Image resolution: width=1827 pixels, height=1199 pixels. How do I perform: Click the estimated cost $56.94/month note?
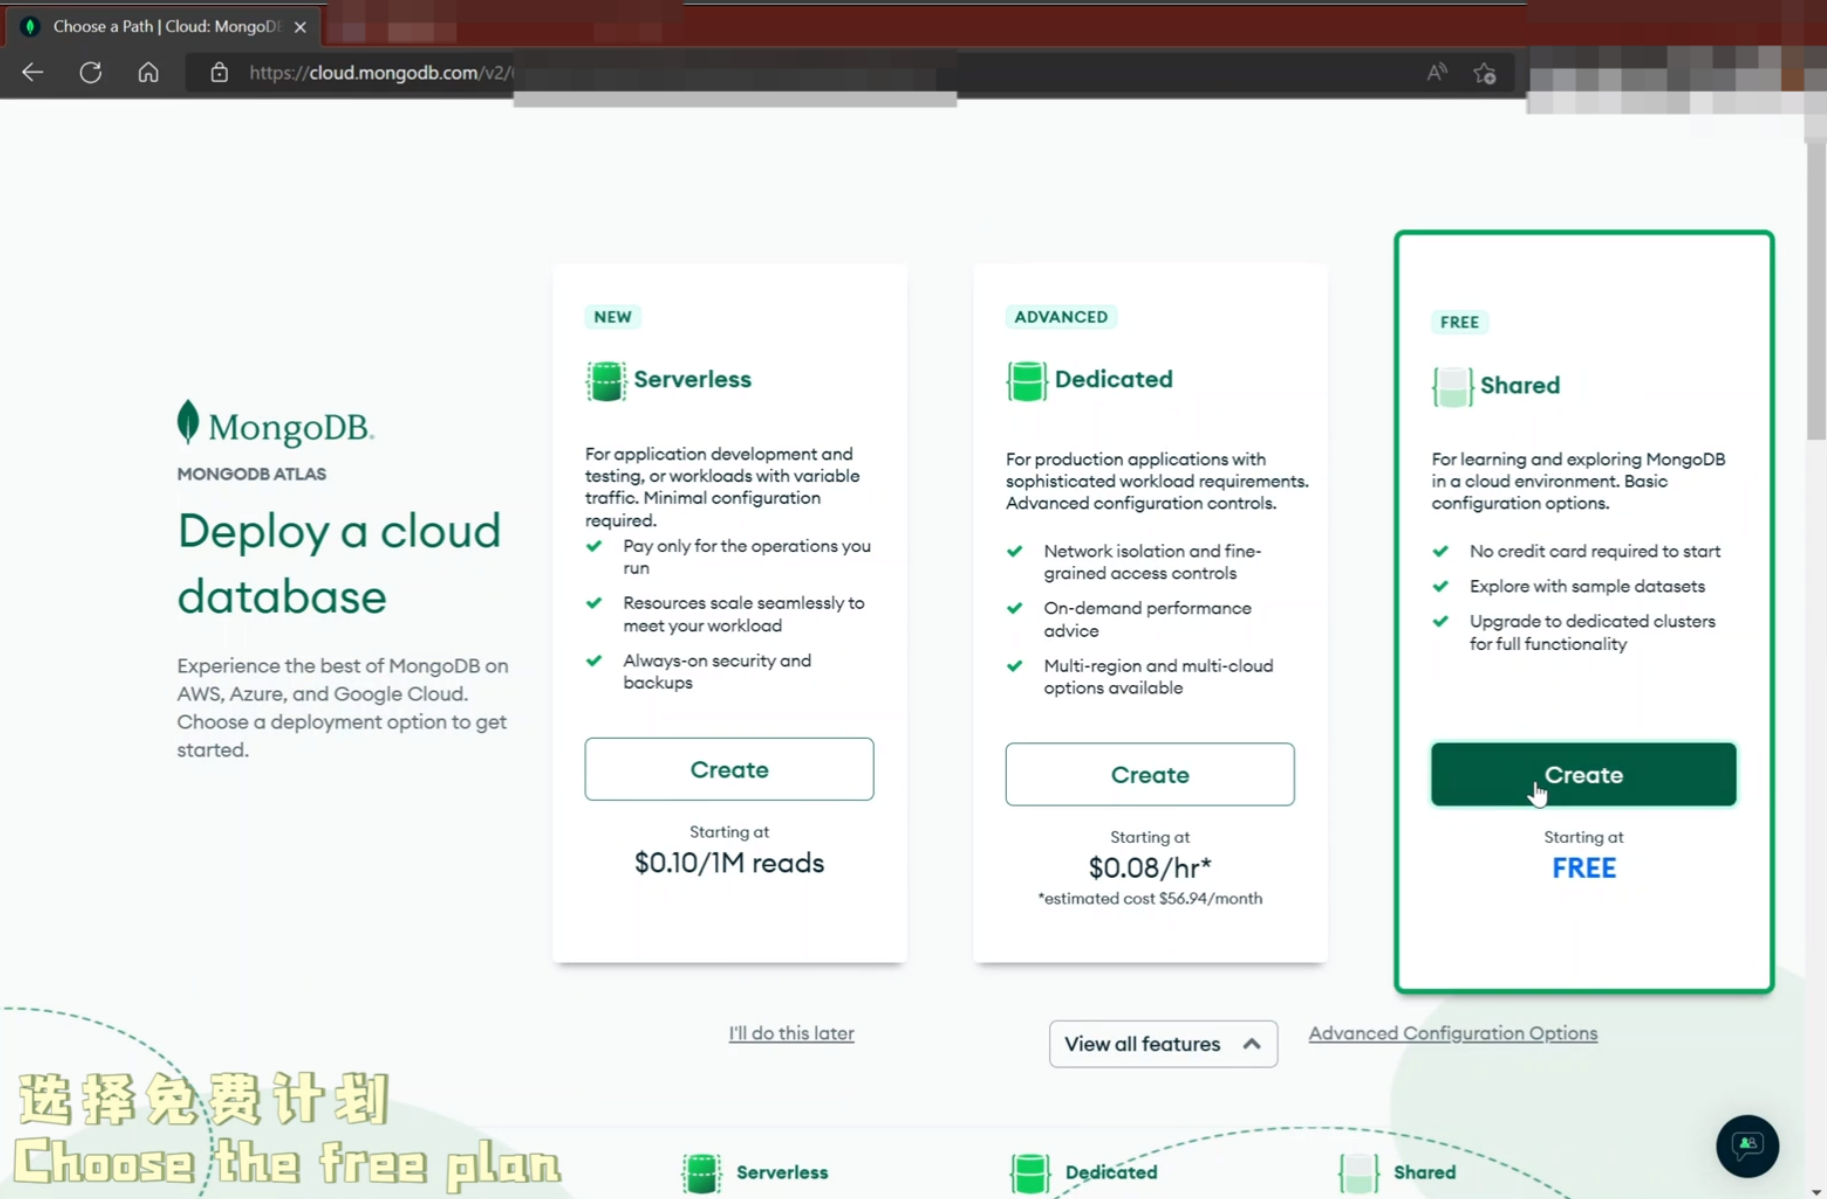click(1150, 898)
